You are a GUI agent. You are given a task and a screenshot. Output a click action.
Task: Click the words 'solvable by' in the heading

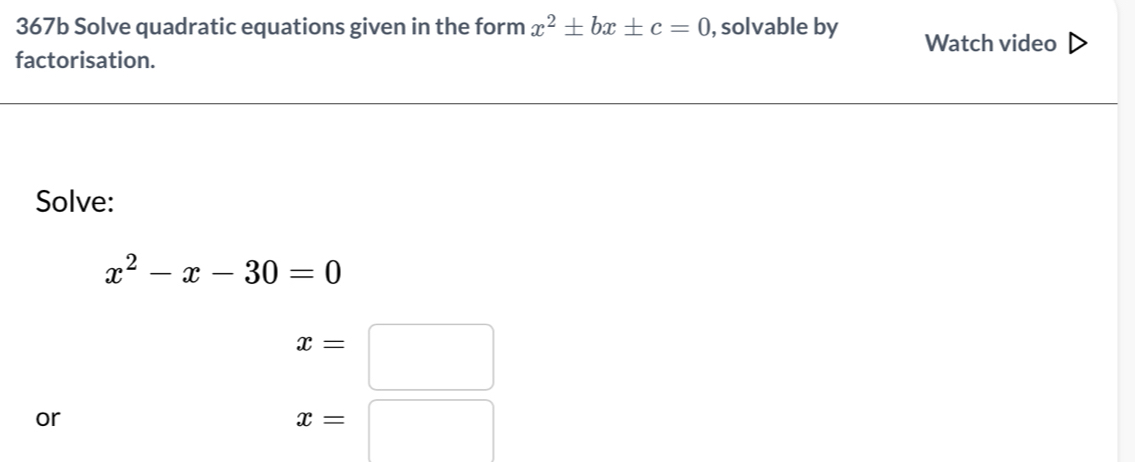click(x=780, y=28)
